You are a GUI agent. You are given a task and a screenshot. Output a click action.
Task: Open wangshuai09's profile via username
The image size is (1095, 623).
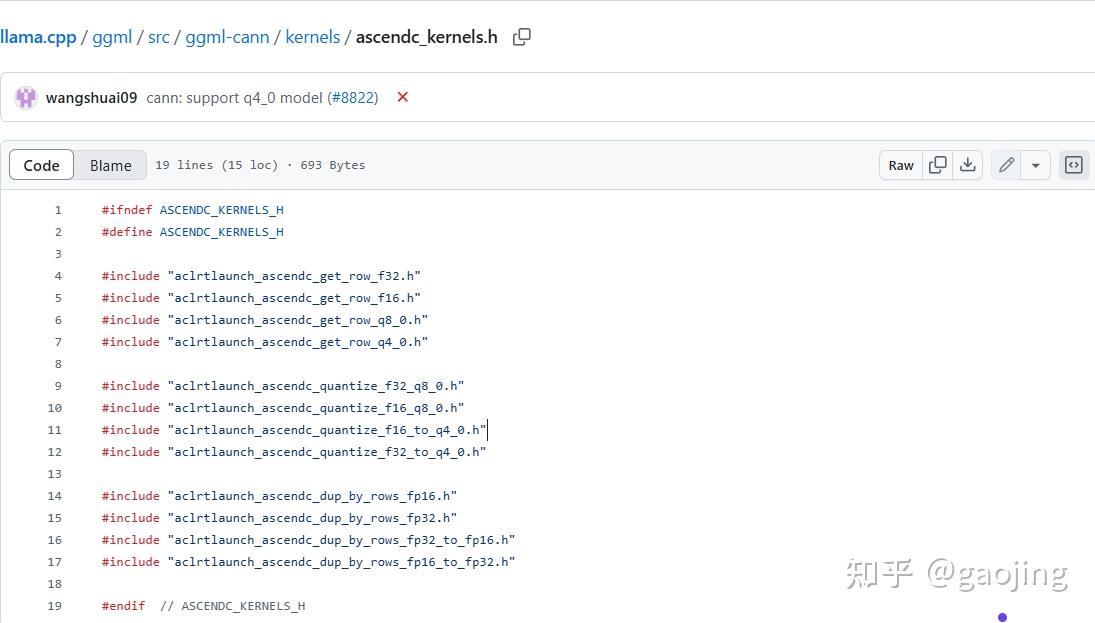[91, 97]
